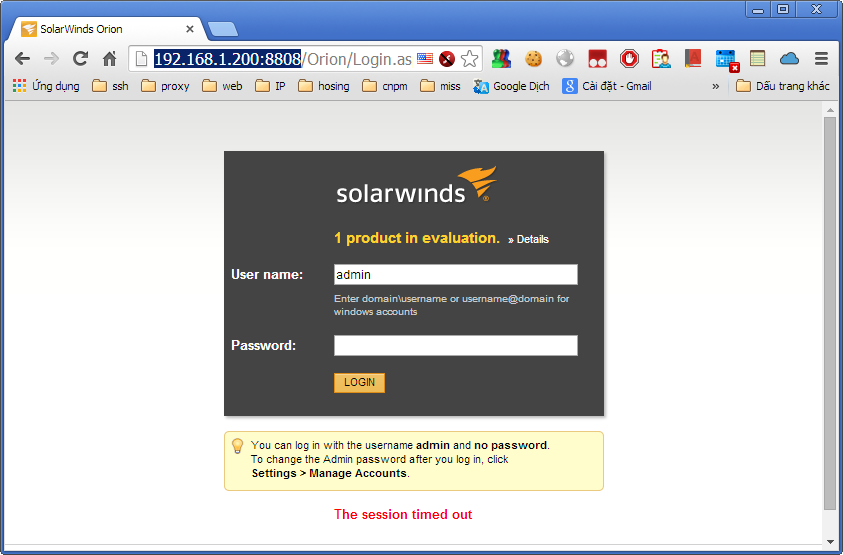Image resolution: width=843 pixels, height=555 pixels.
Task: Click the yellow notepad extension icon
Action: click(x=757, y=58)
